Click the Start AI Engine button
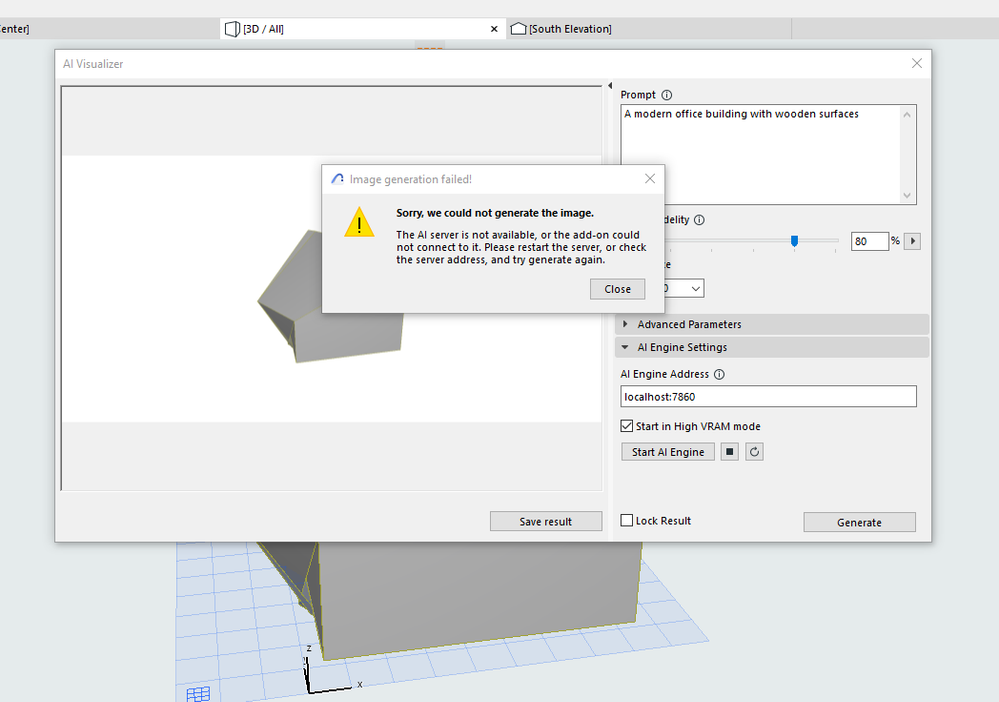Viewport: 999px width, 702px height. (x=668, y=452)
